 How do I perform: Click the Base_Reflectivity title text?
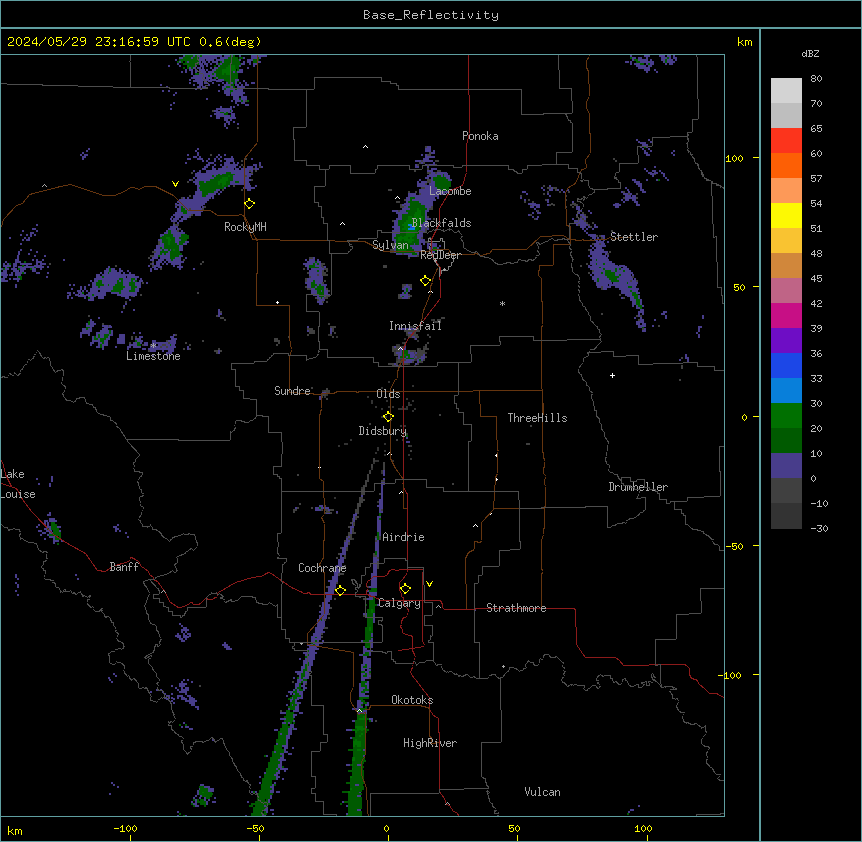(431, 15)
